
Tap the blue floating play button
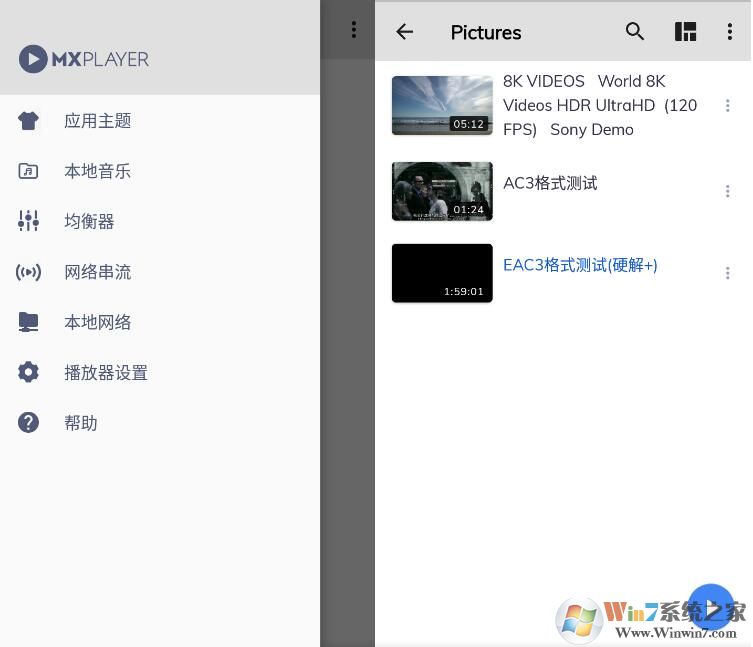(x=711, y=607)
